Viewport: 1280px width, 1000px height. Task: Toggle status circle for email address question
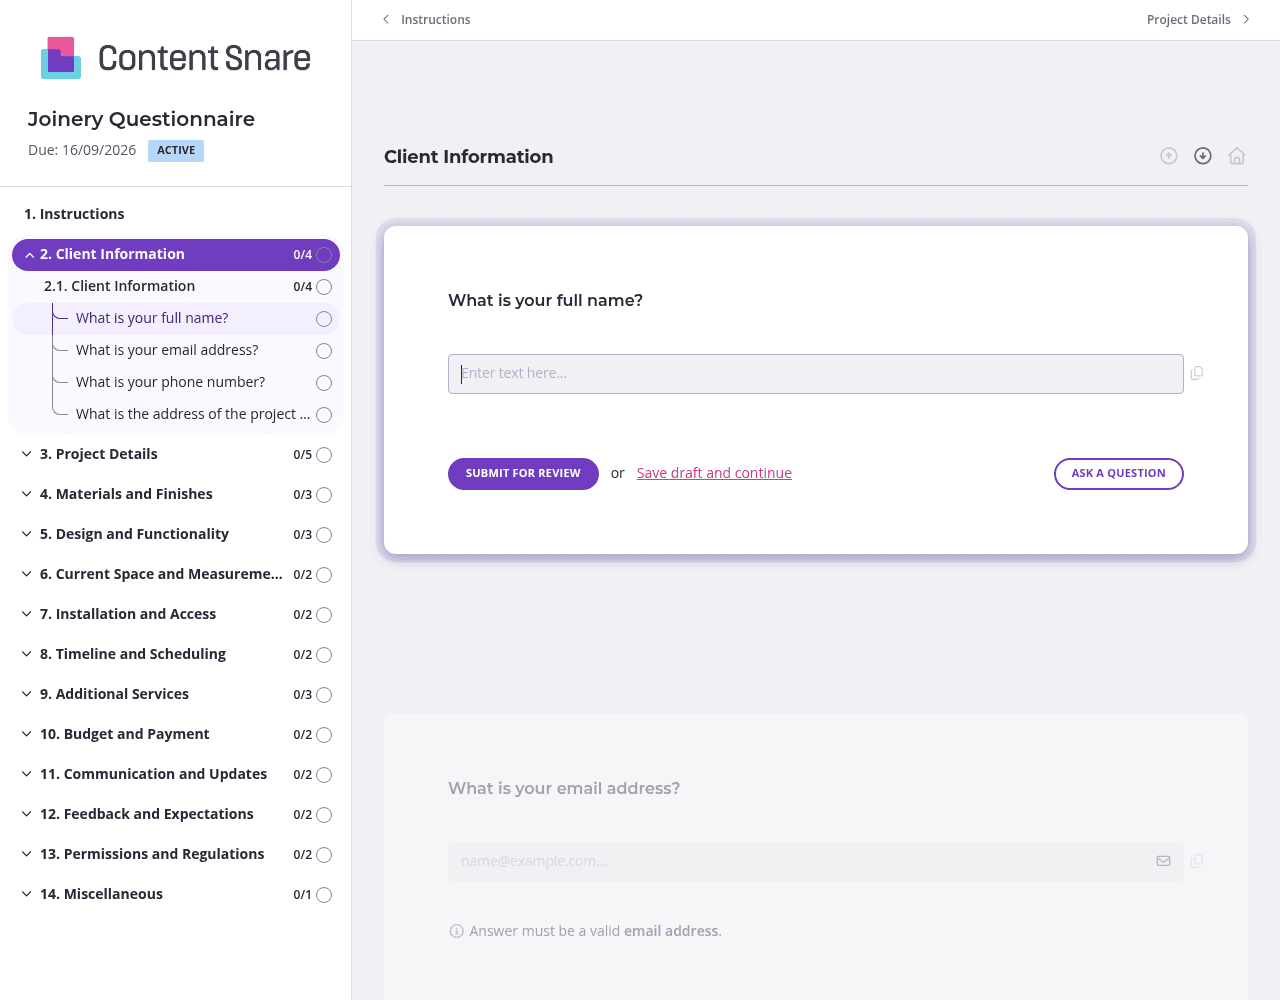pos(324,351)
